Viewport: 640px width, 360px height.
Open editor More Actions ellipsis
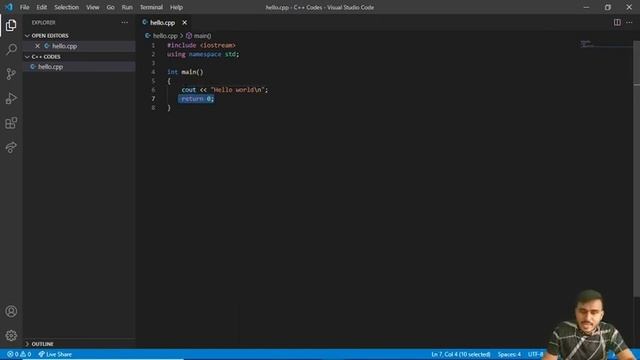tap(629, 22)
